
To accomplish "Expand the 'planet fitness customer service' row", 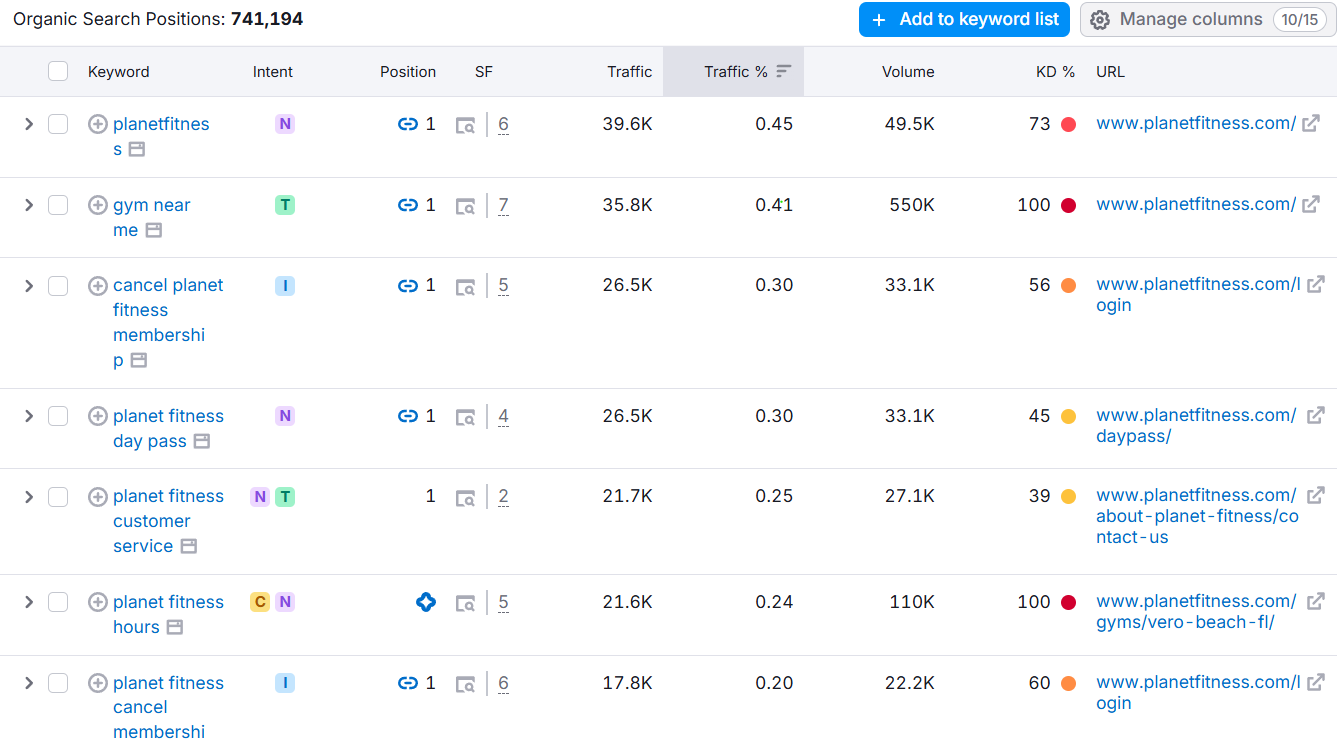I will point(29,497).
